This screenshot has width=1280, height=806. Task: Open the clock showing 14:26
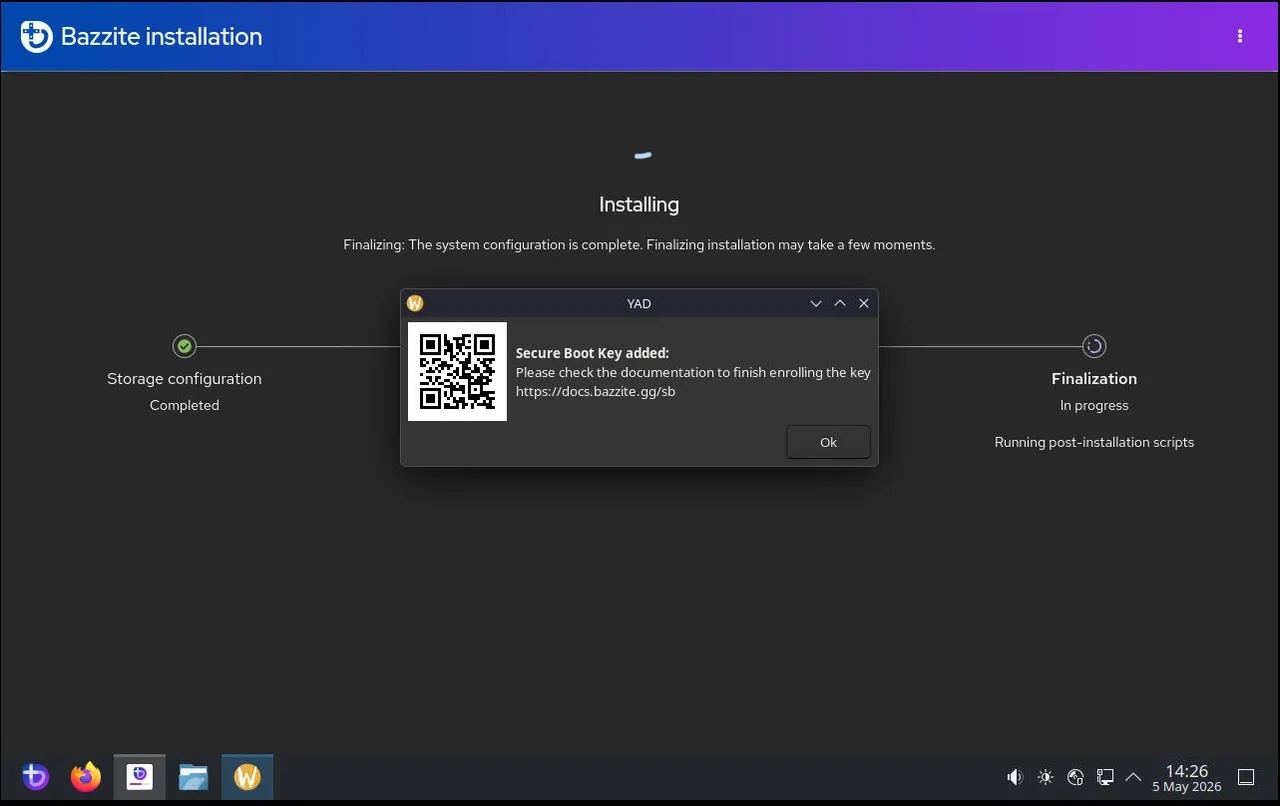pyautogui.click(x=1187, y=778)
